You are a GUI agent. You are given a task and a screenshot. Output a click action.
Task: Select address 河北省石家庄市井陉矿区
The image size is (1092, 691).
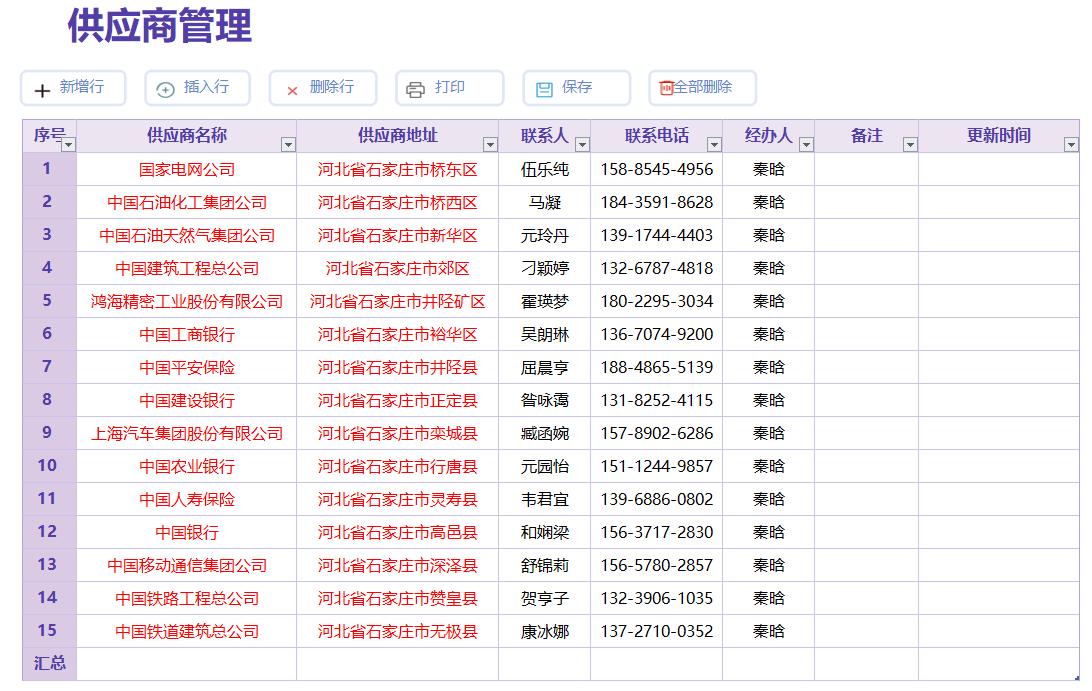[398, 302]
